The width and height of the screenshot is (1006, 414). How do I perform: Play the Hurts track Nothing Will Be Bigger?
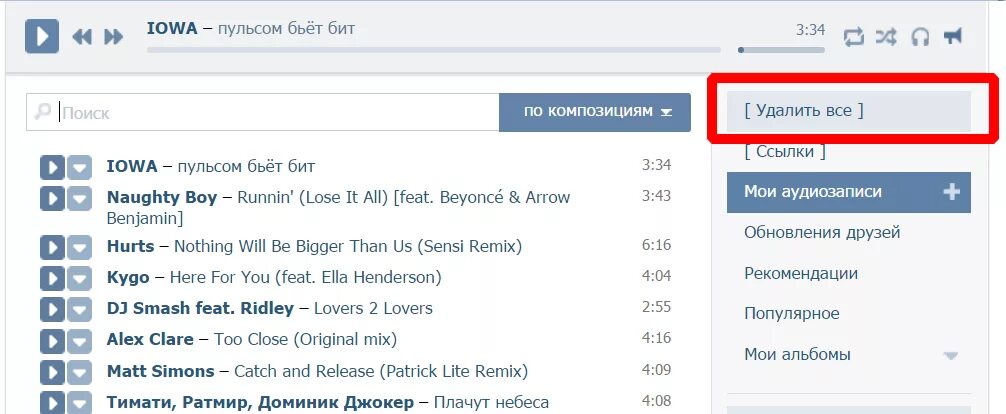click(52, 246)
